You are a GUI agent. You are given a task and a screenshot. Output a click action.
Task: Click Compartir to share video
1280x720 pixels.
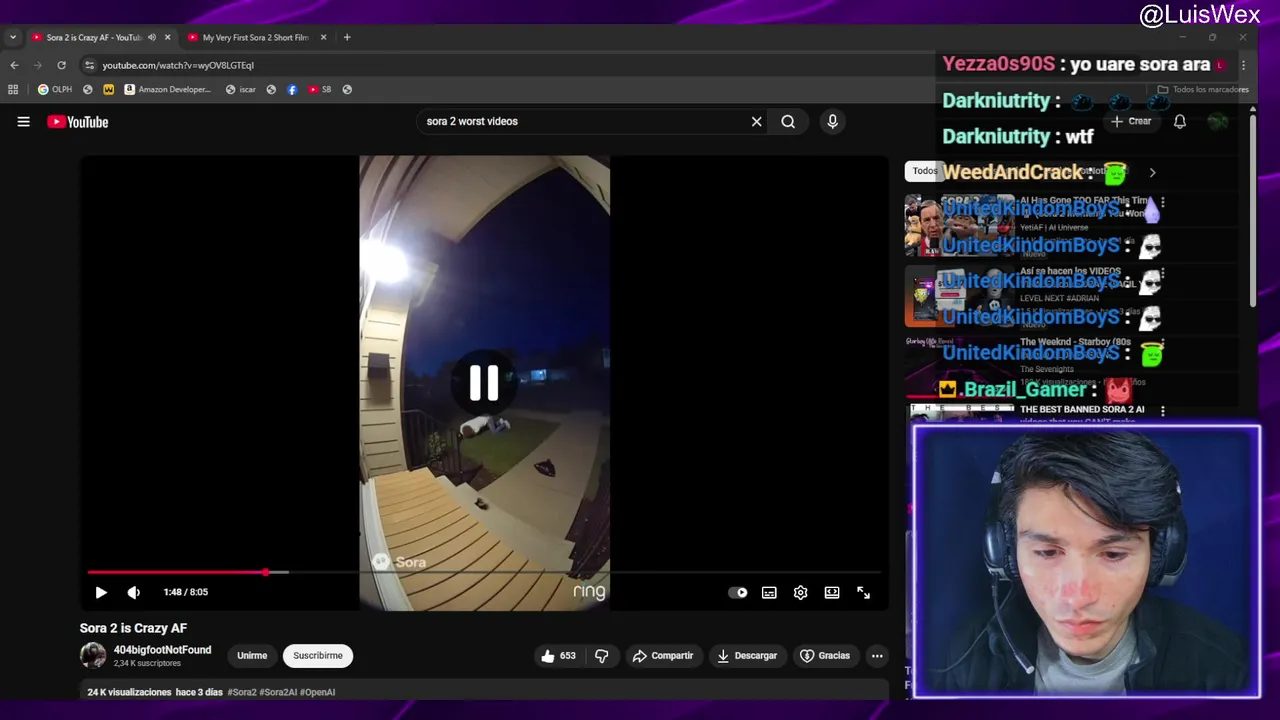[662, 656]
